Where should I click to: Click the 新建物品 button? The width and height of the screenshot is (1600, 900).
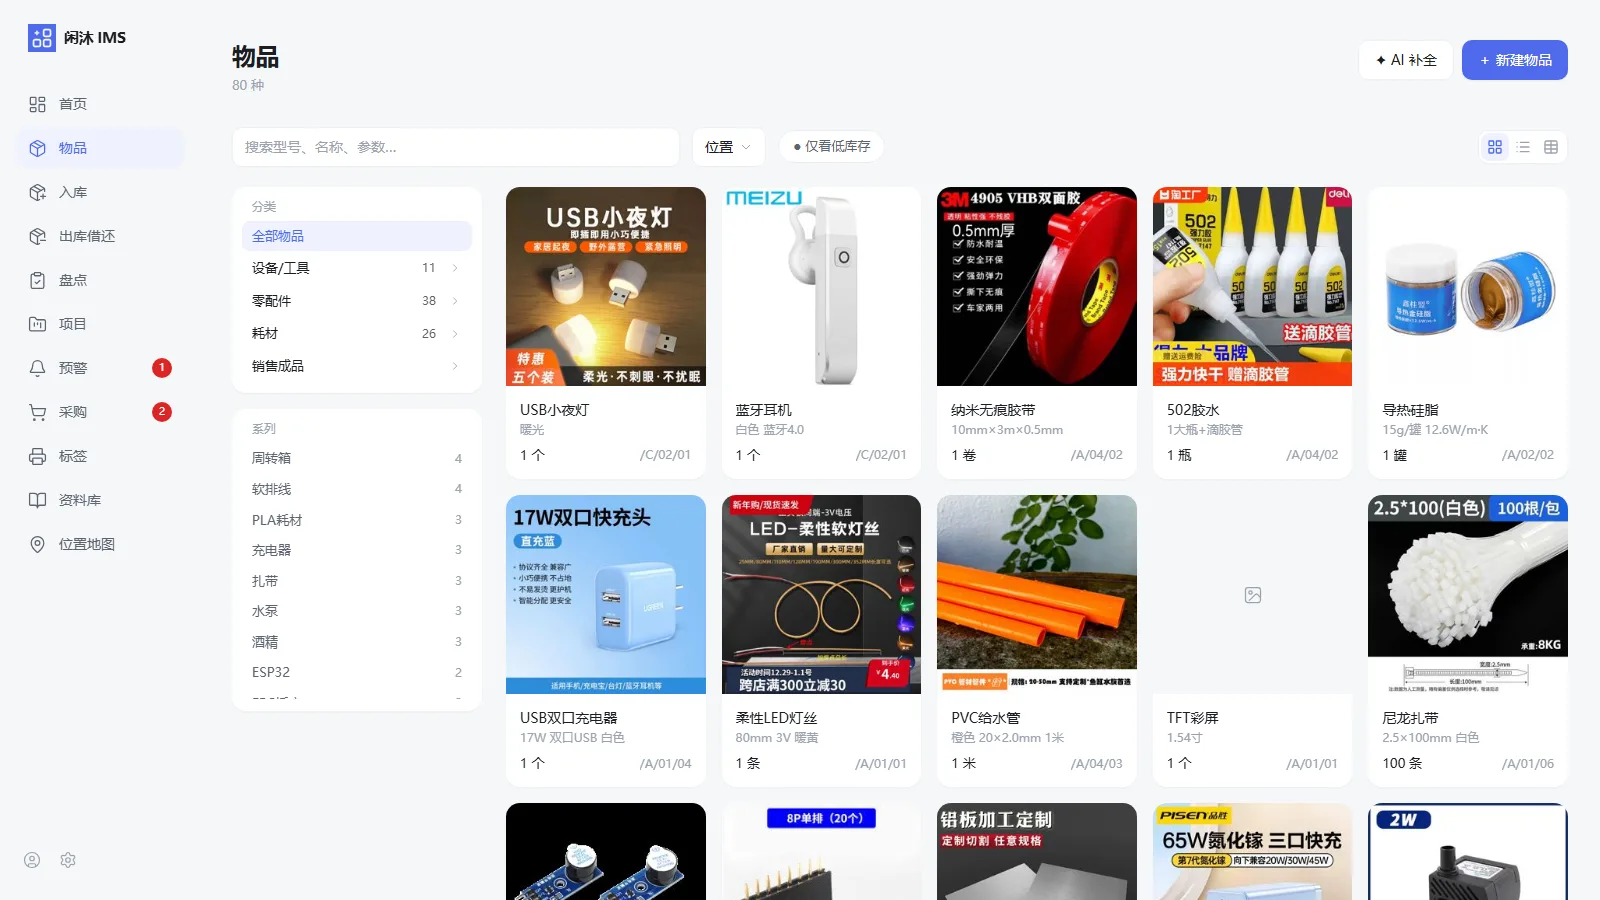[1515, 60]
